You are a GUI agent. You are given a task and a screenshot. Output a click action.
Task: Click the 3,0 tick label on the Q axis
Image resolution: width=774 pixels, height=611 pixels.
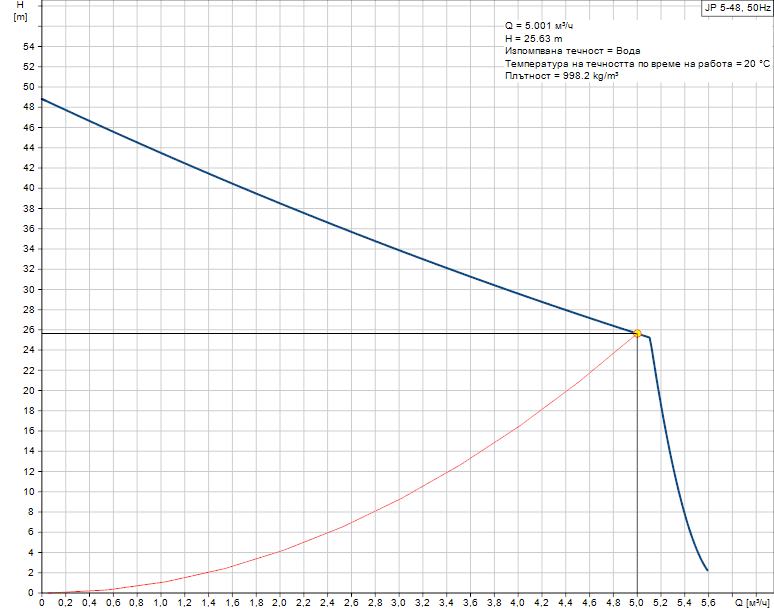point(398,603)
